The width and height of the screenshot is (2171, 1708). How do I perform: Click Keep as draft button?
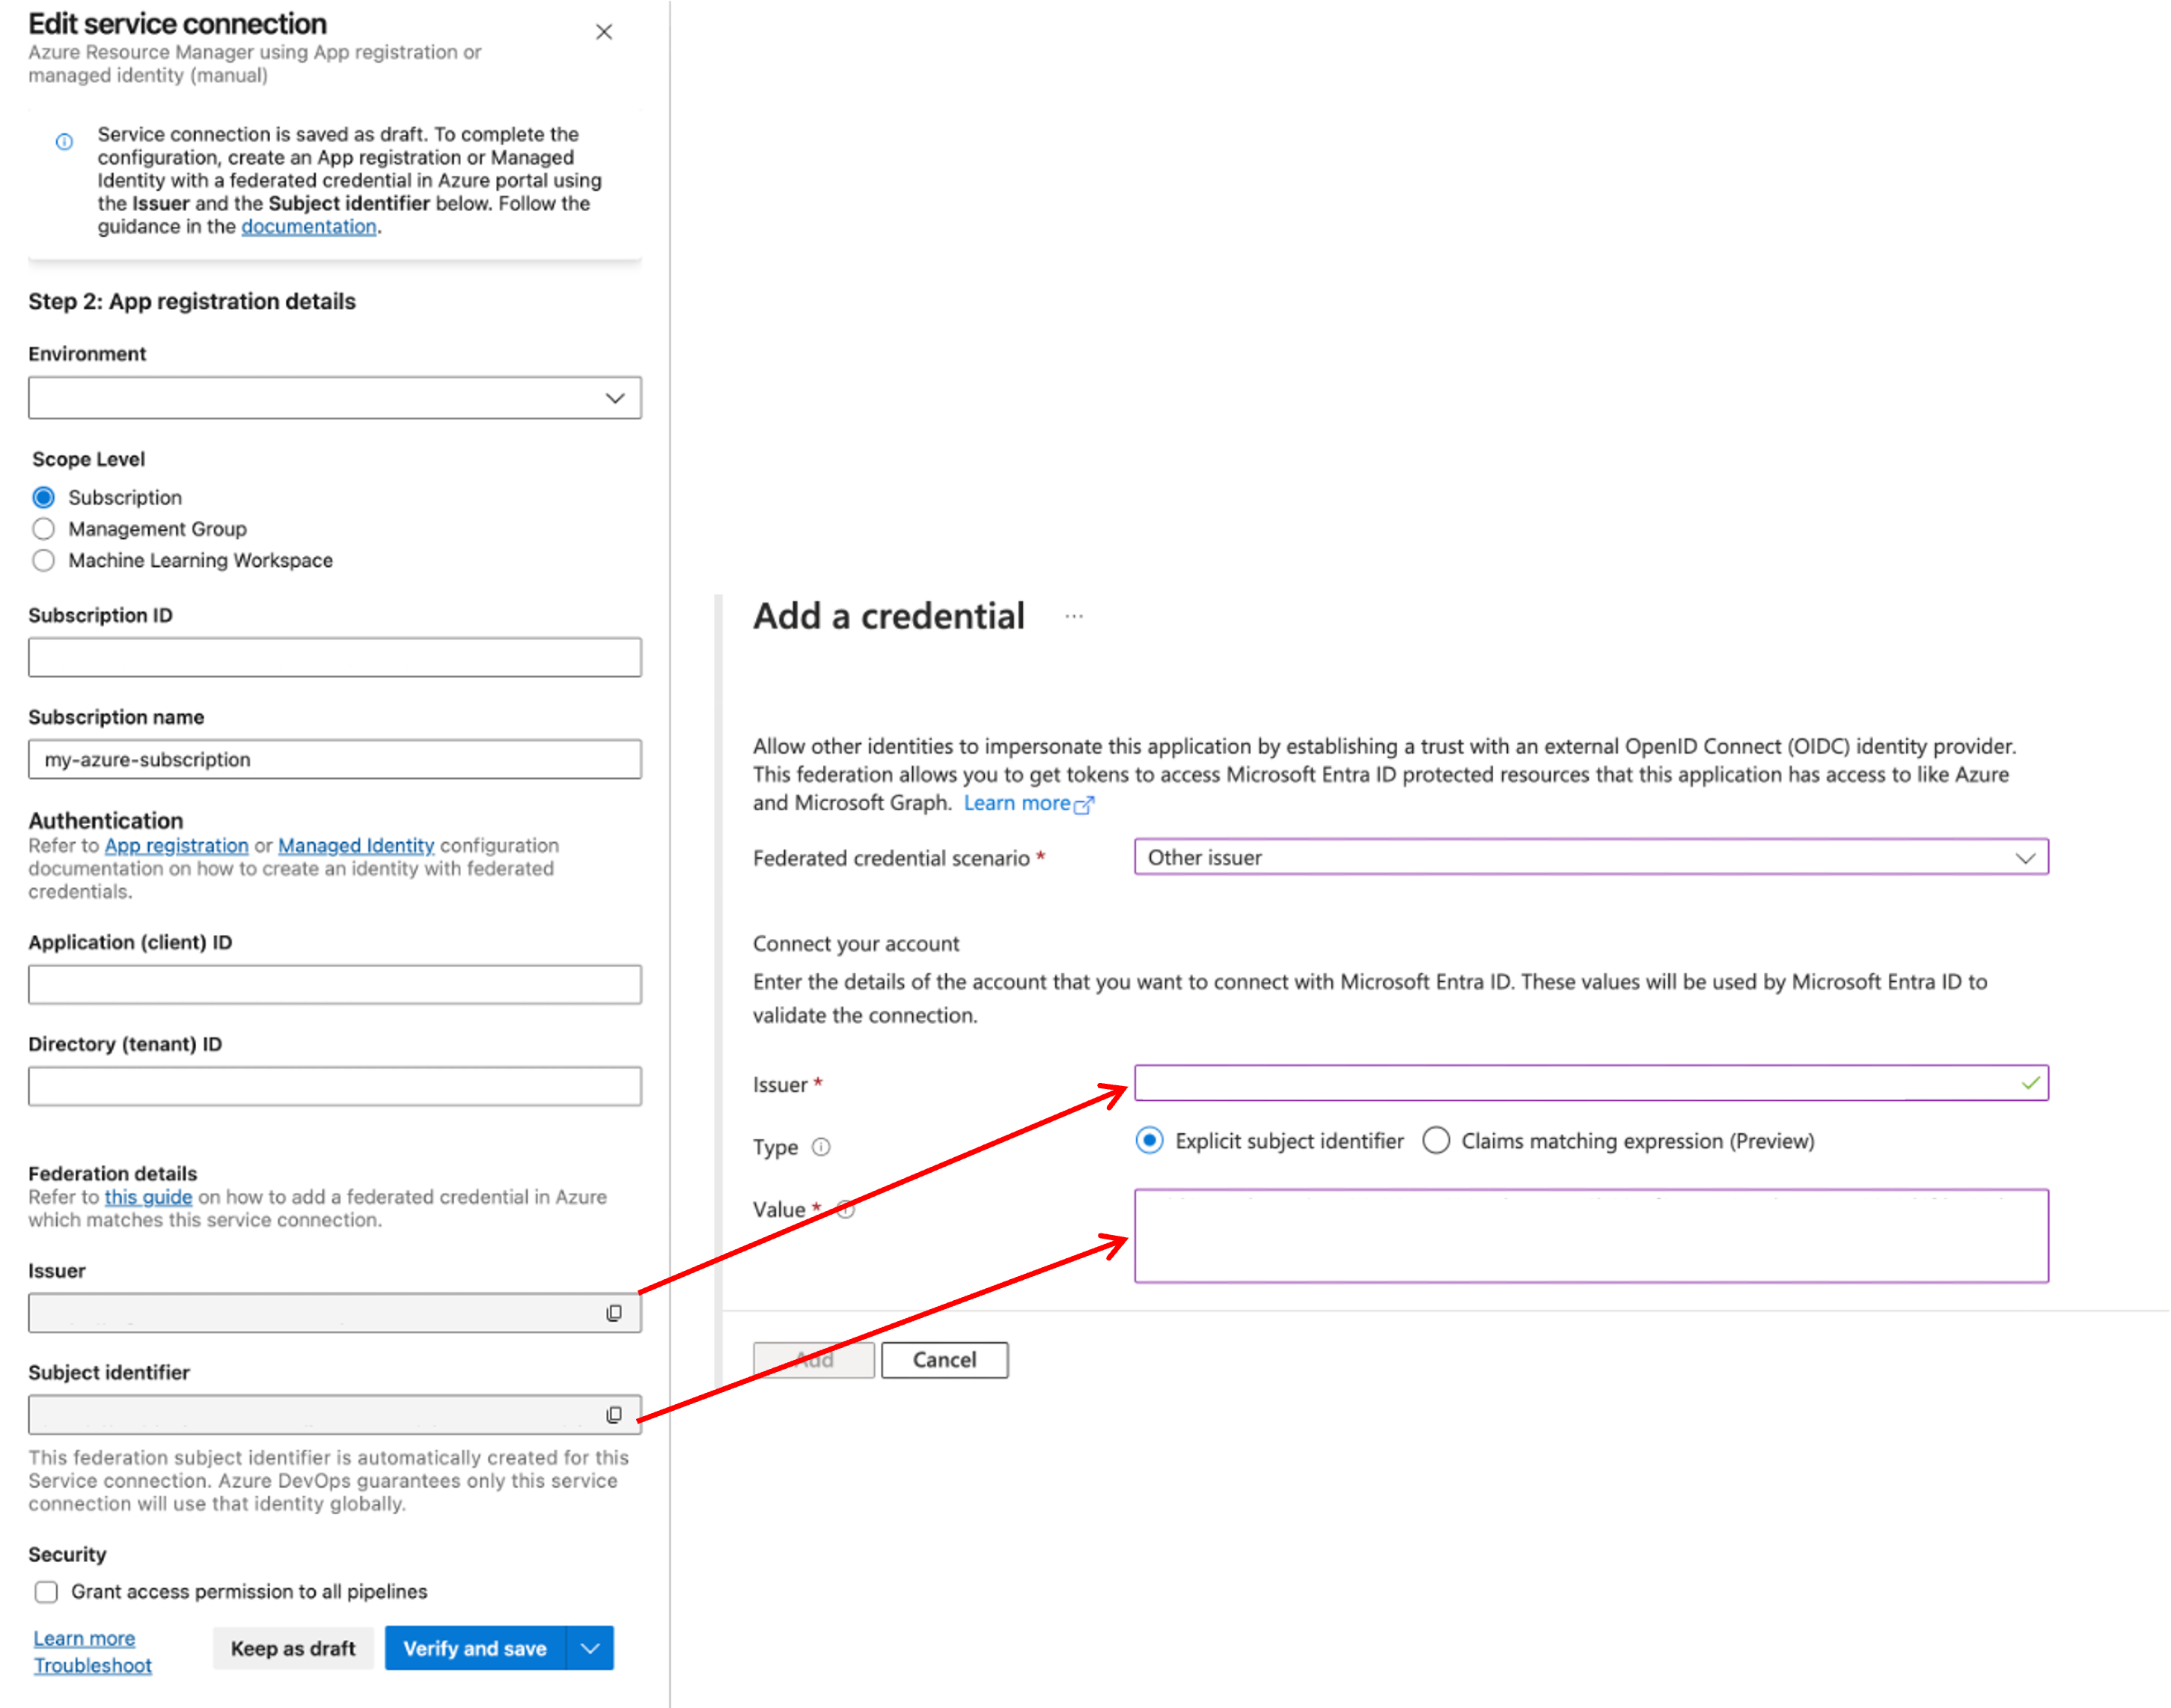[293, 1648]
